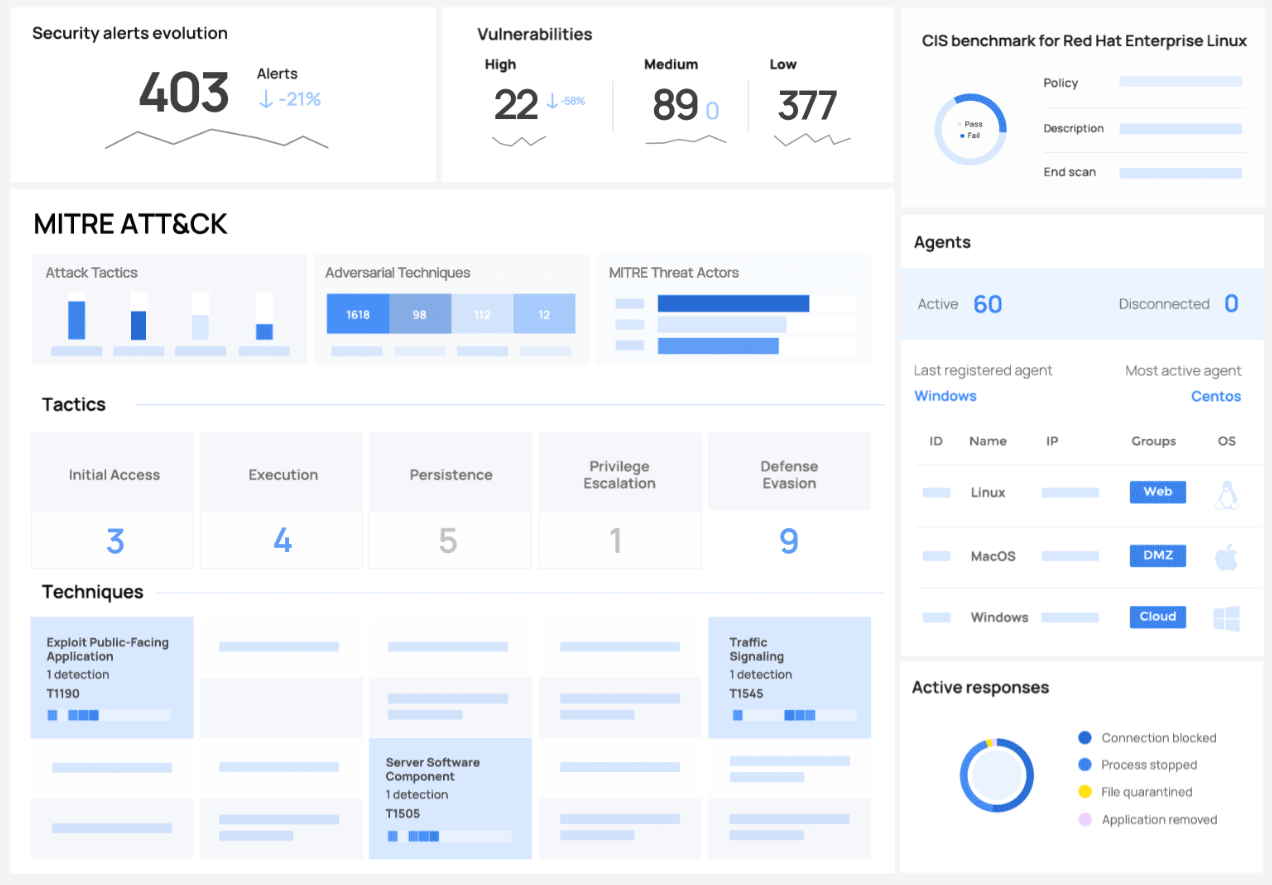This screenshot has width=1272, height=885.
Task: Select the Defense Evasion tactic card
Action: click(789, 500)
